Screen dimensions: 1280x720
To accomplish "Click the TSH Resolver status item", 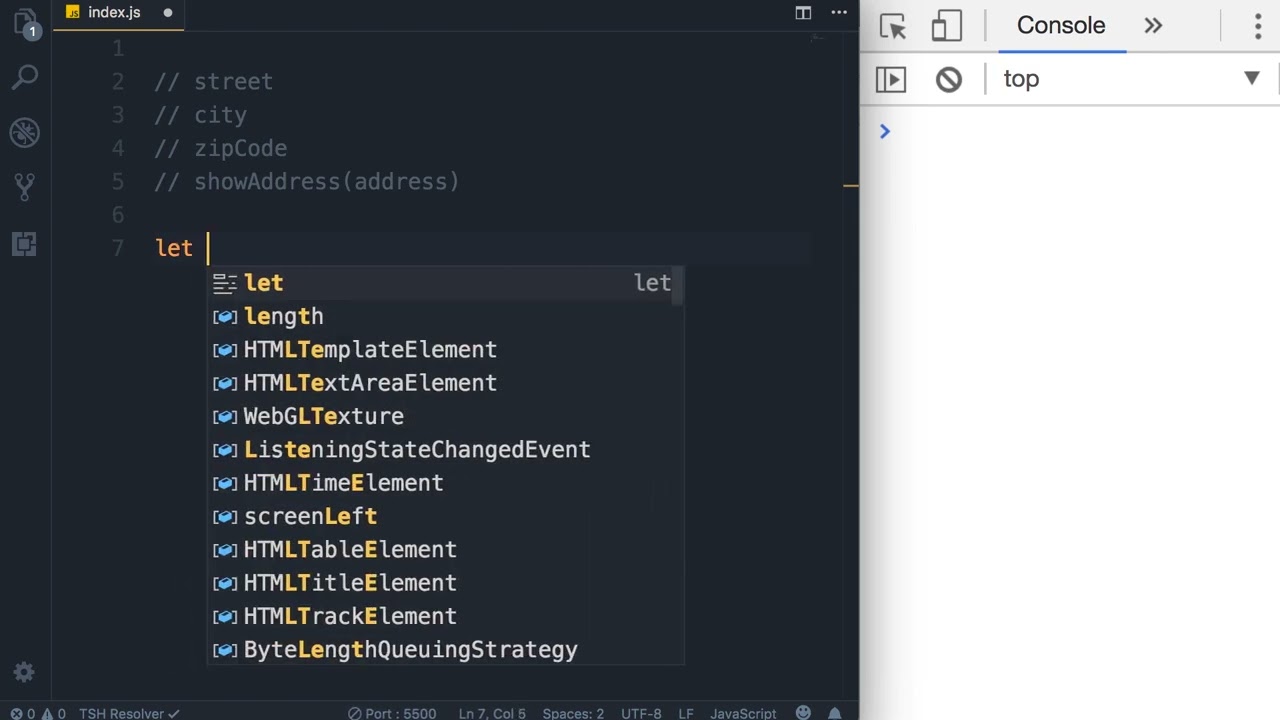I will tap(129, 713).
